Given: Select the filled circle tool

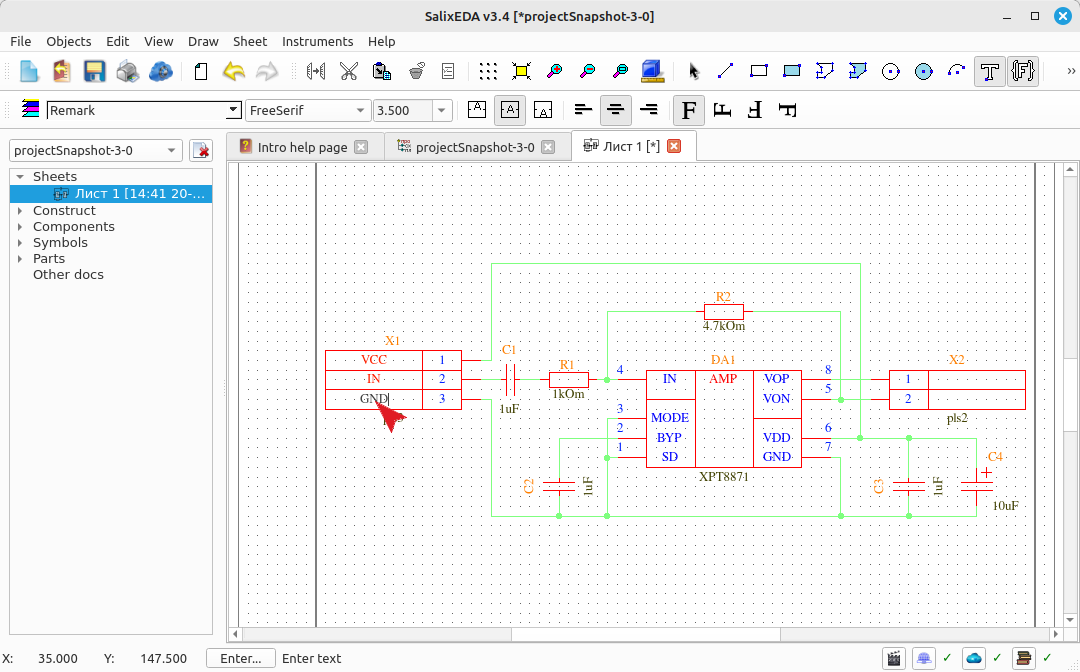Looking at the screenshot, I should tap(924, 71).
